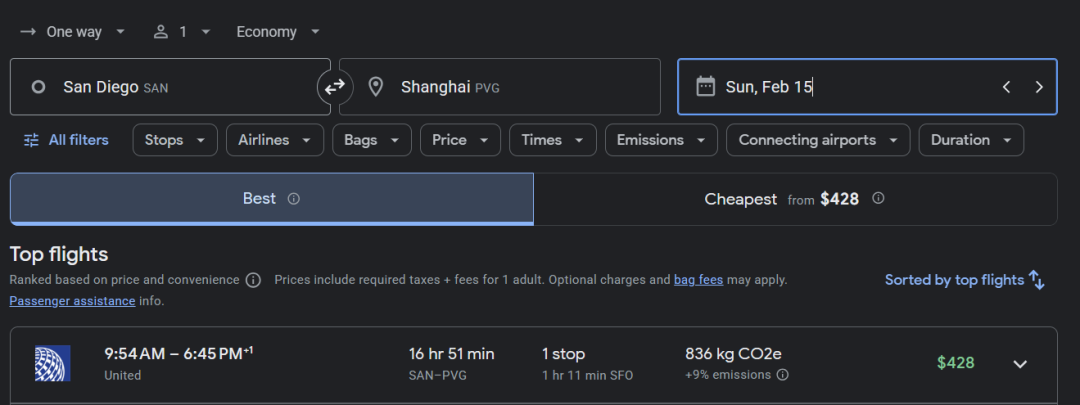Advance to next departure date

click(x=1039, y=87)
